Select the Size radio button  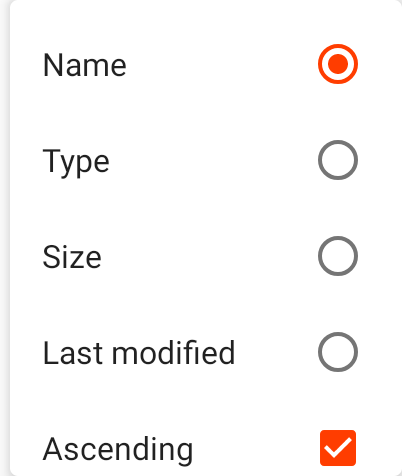(338, 256)
